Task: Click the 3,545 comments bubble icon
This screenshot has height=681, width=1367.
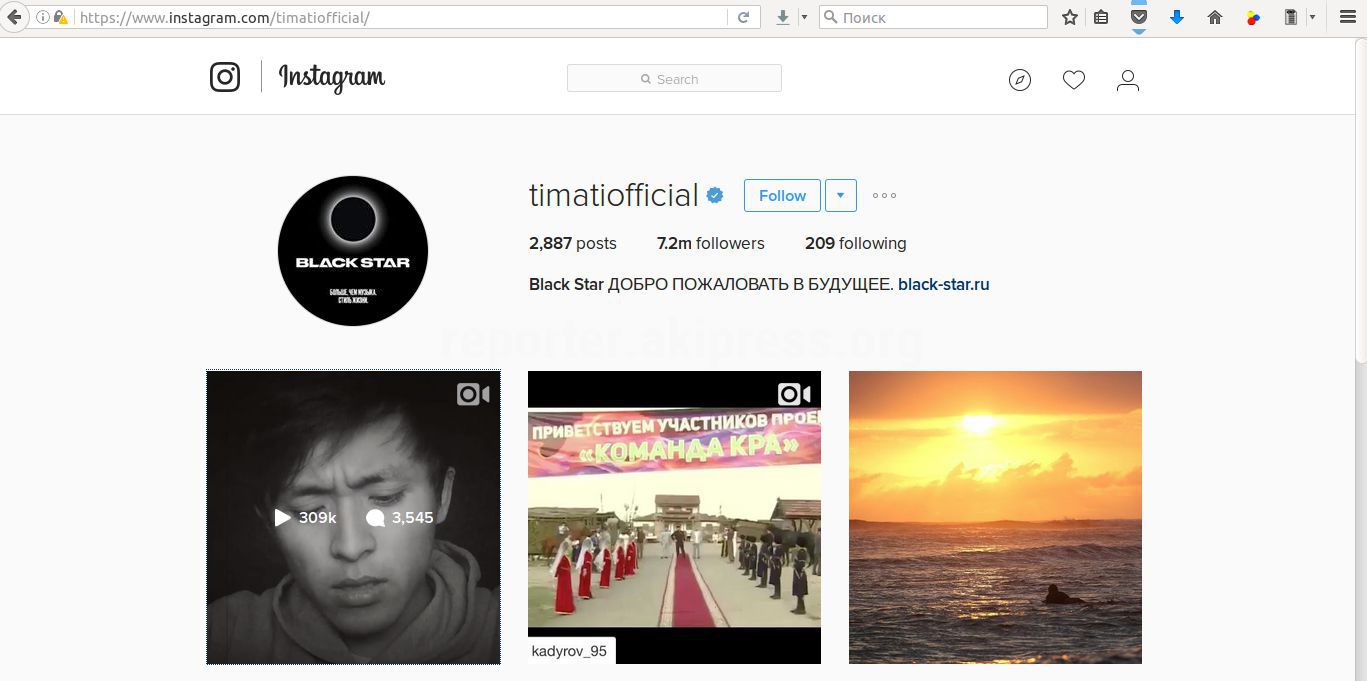Action: tap(375, 518)
